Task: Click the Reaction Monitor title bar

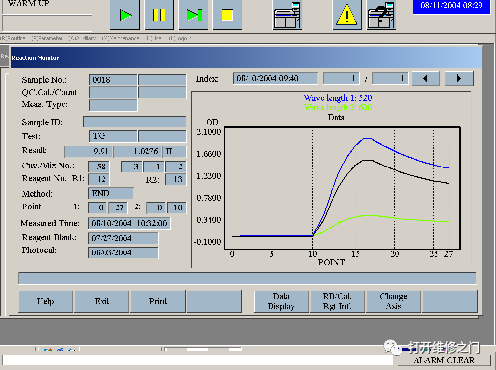Action: click(246, 58)
